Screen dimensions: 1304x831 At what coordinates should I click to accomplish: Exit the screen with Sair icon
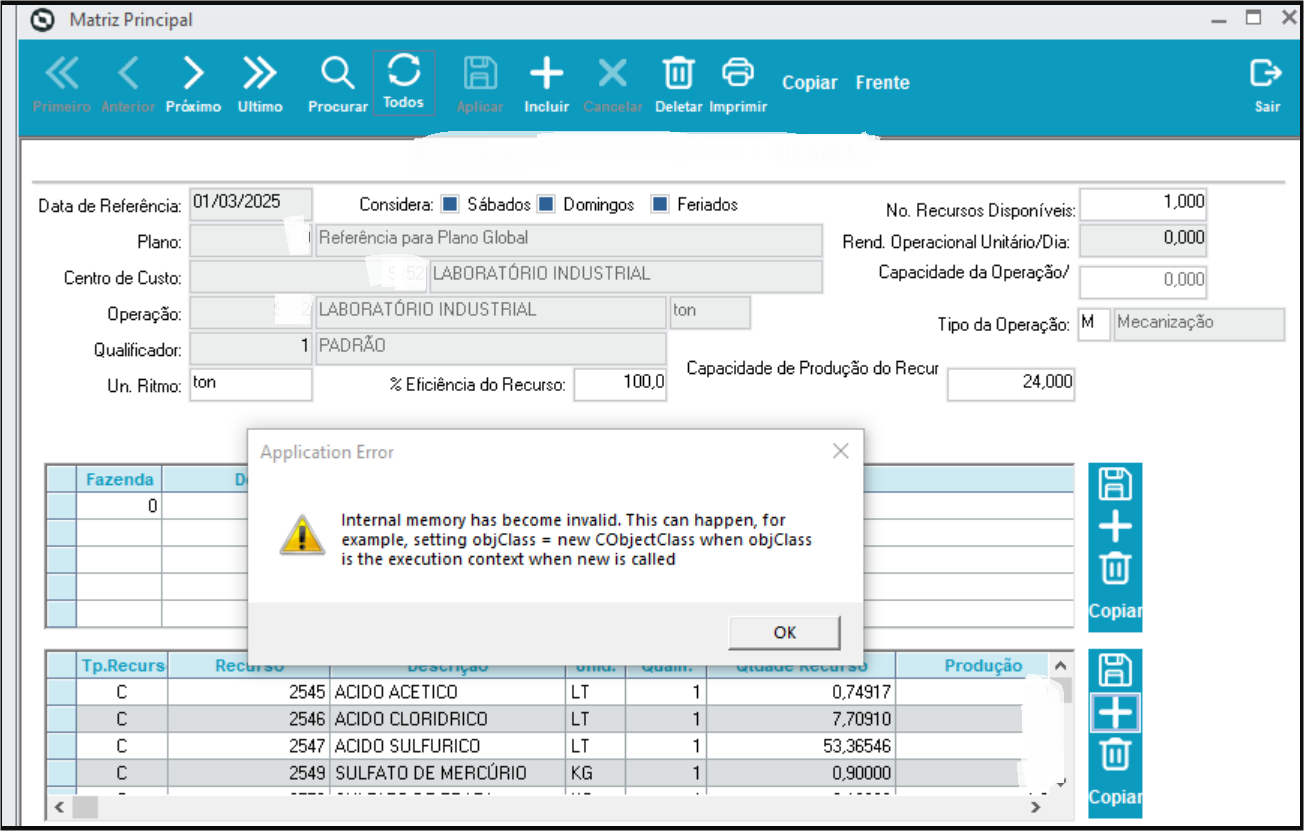point(1266,75)
